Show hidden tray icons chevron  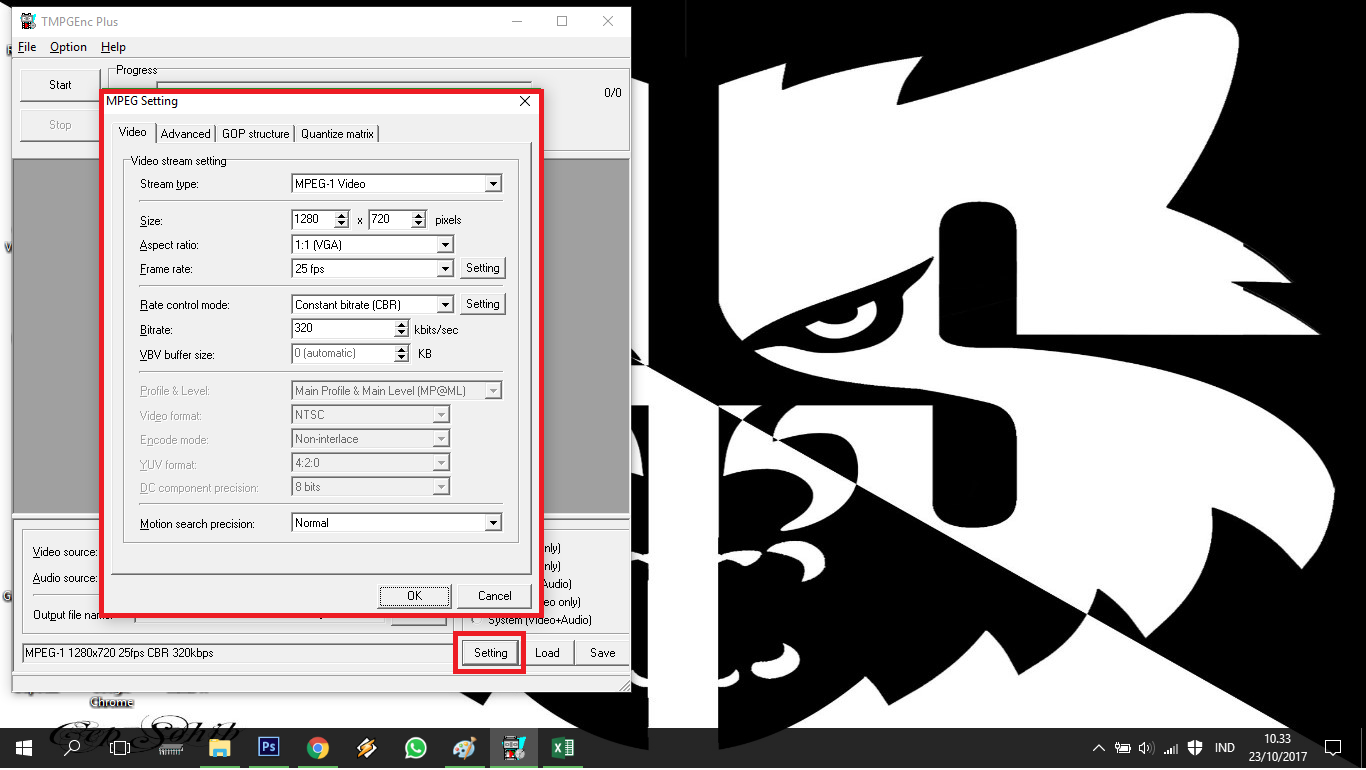(x=1099, y=747)
